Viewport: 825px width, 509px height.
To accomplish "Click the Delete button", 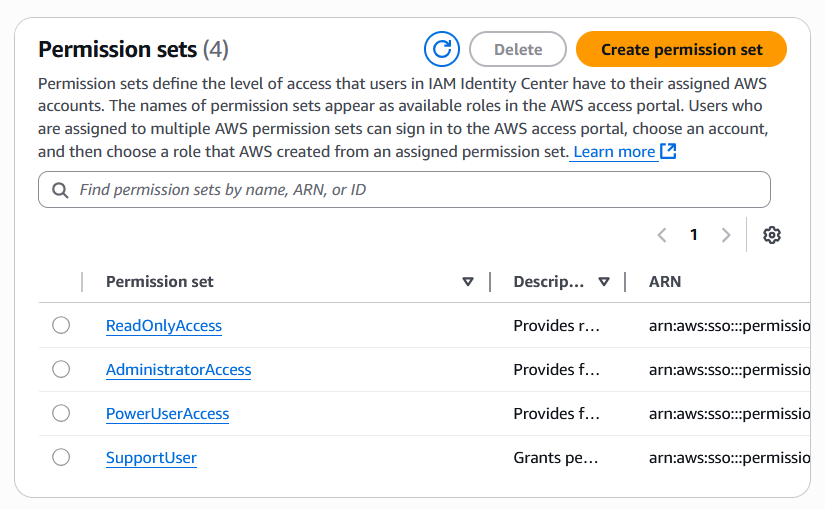I will 518,49.
